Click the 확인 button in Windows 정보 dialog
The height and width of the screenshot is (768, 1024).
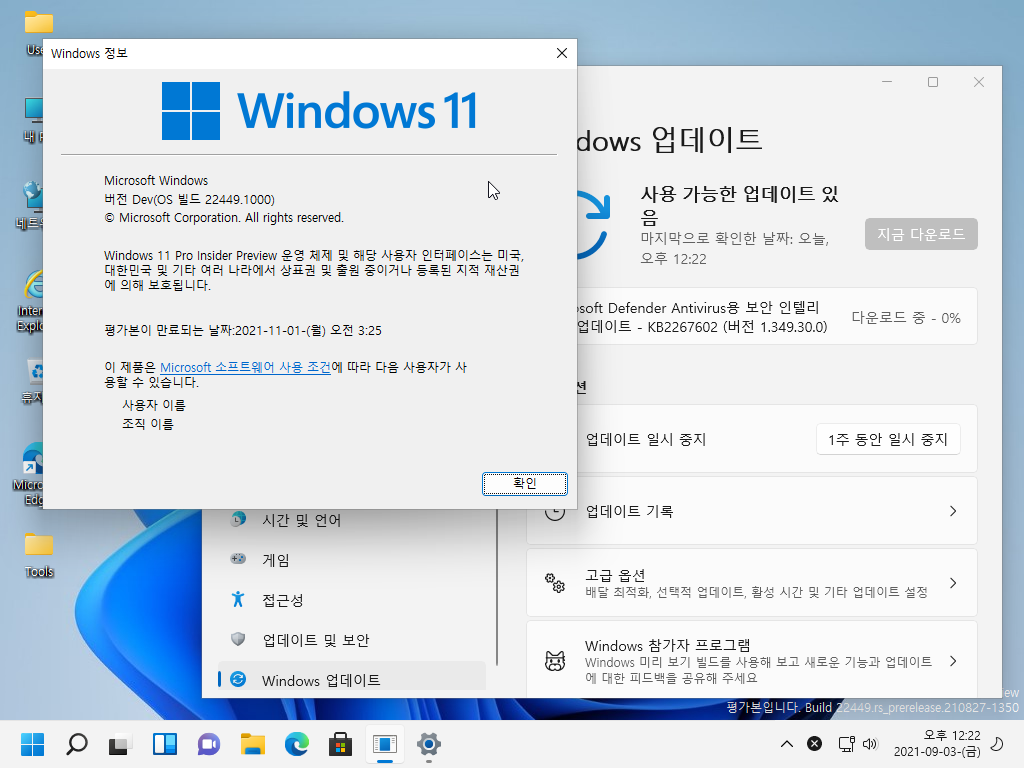click(524, 483)
